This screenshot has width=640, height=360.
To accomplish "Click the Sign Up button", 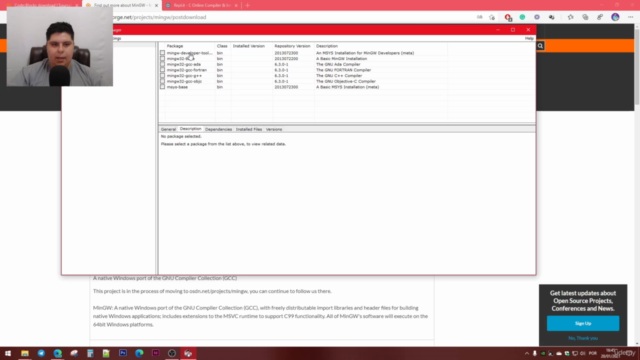I will coord(583,323).
